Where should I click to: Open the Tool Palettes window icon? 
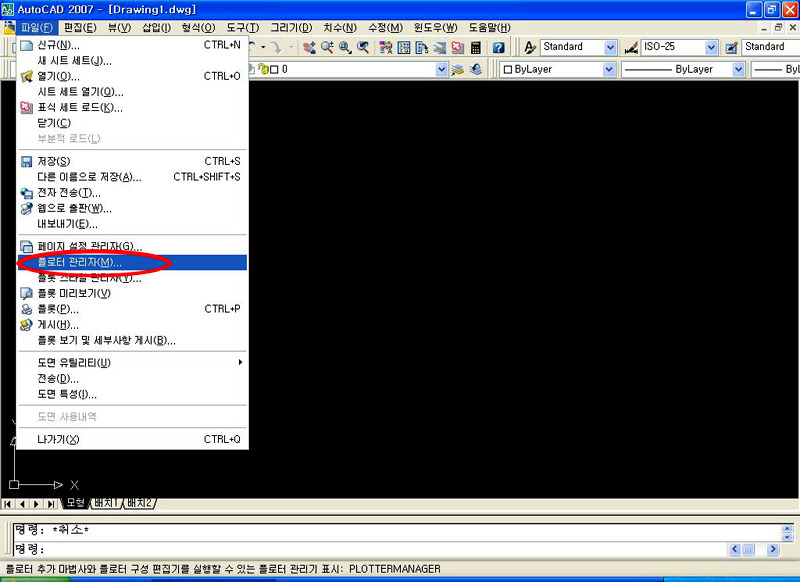421,47
